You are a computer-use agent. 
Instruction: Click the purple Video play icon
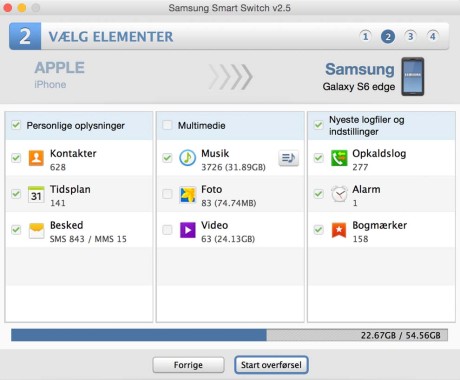(188, 230)
